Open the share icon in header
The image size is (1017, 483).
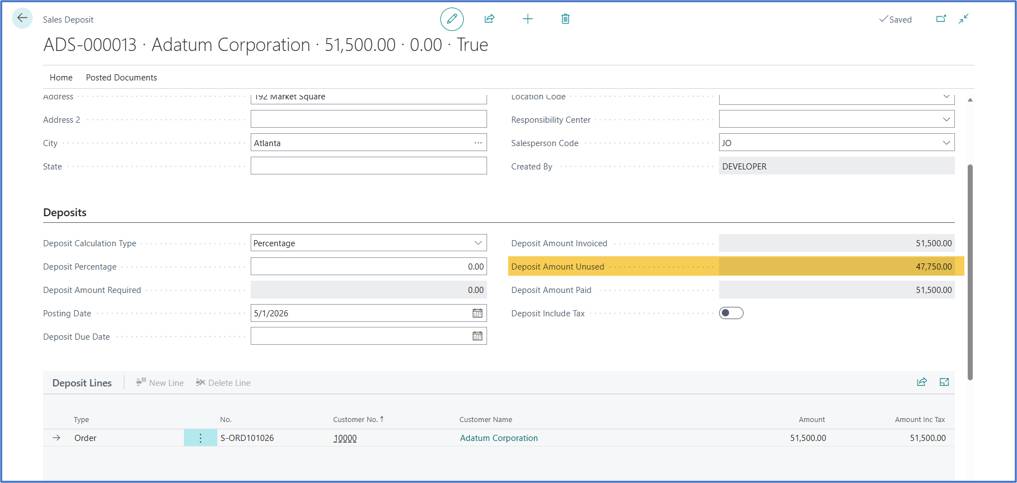click(x=490, y=19)
